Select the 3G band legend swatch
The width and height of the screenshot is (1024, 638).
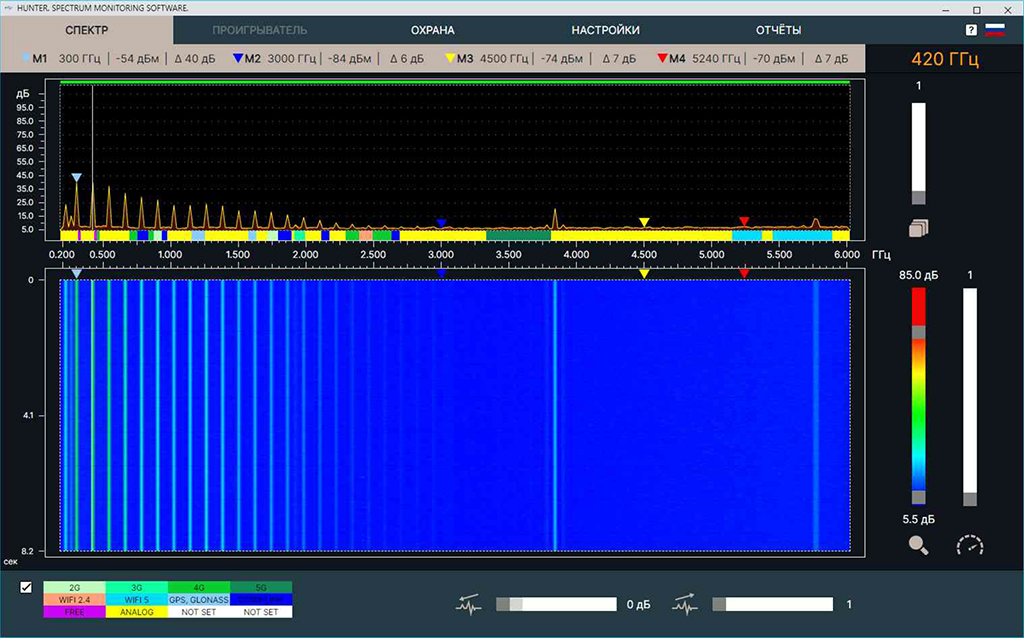click(x=136, y=588)
